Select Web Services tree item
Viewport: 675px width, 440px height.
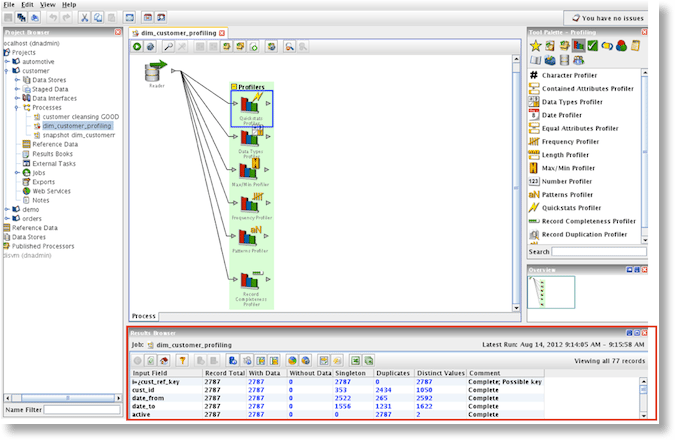coord(46,191)
